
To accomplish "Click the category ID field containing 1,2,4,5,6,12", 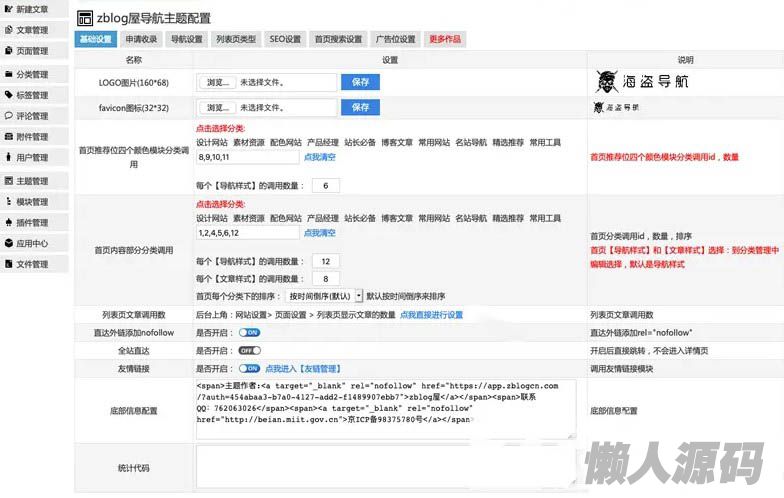I will 248,233.
